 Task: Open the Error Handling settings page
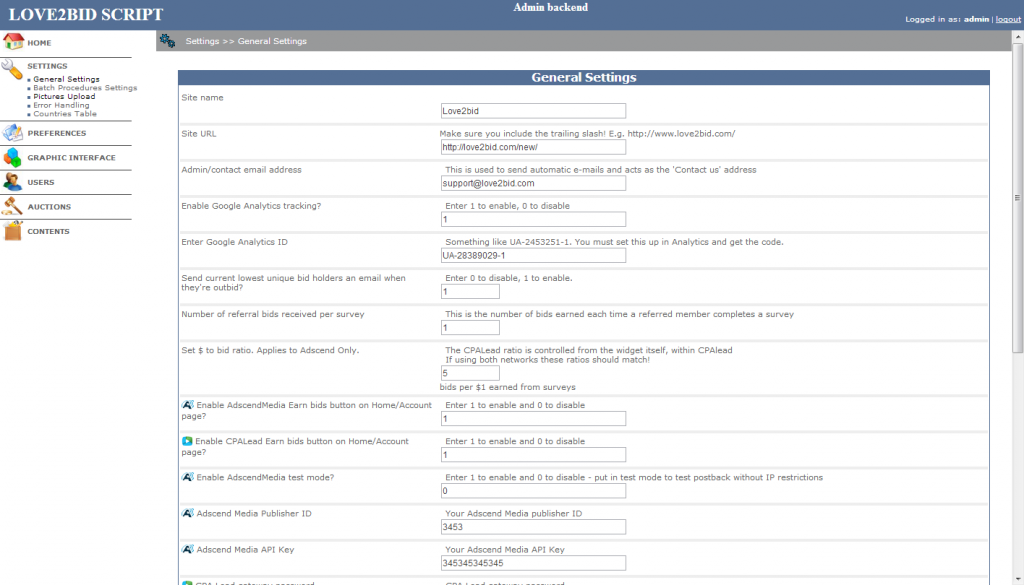tap(61, 105)
